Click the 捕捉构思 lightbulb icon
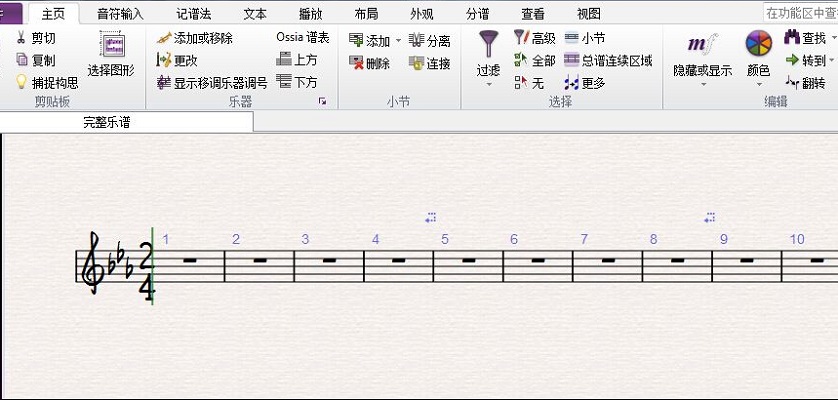The image size is (838, 400). (21, 82)
